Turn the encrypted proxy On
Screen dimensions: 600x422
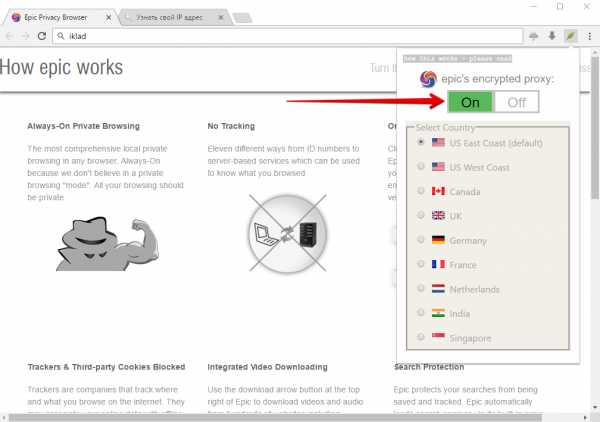point(470,102)
